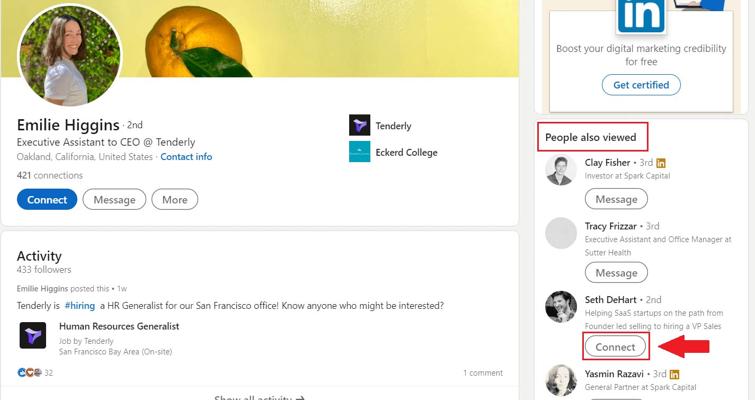
Task: Open Yasmin Razavi name link
Action: (x=614, y=374)
